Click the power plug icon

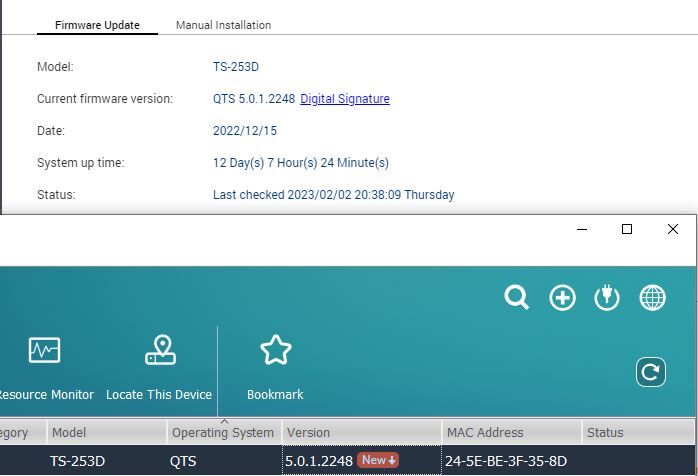[x=607, y=297]
